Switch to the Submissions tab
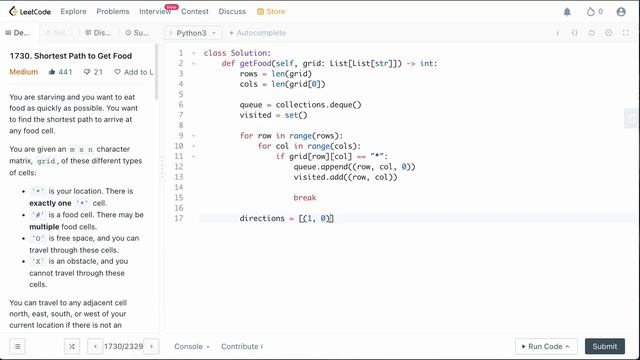 click(x=137, y=33)
